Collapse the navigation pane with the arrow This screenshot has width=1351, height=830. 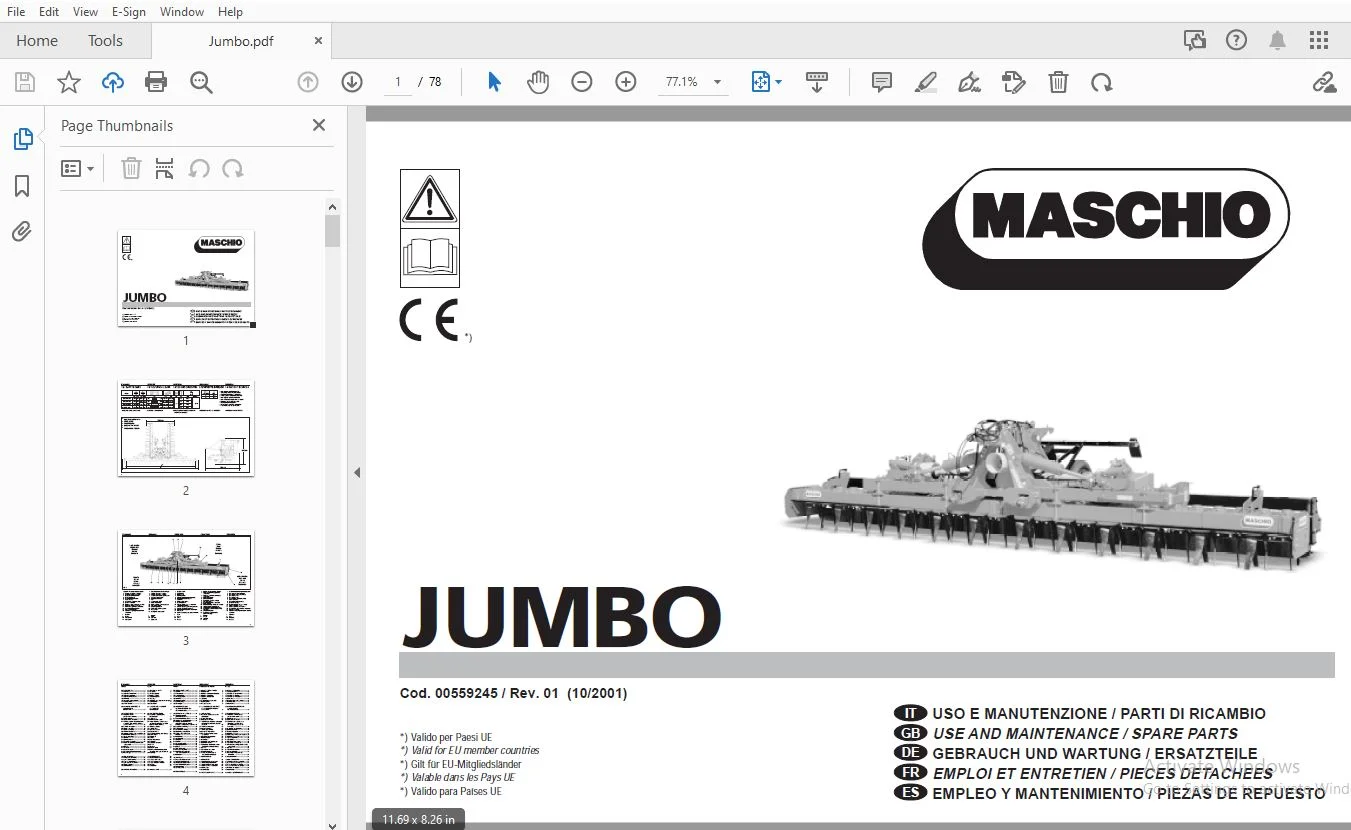coord(357,473)
